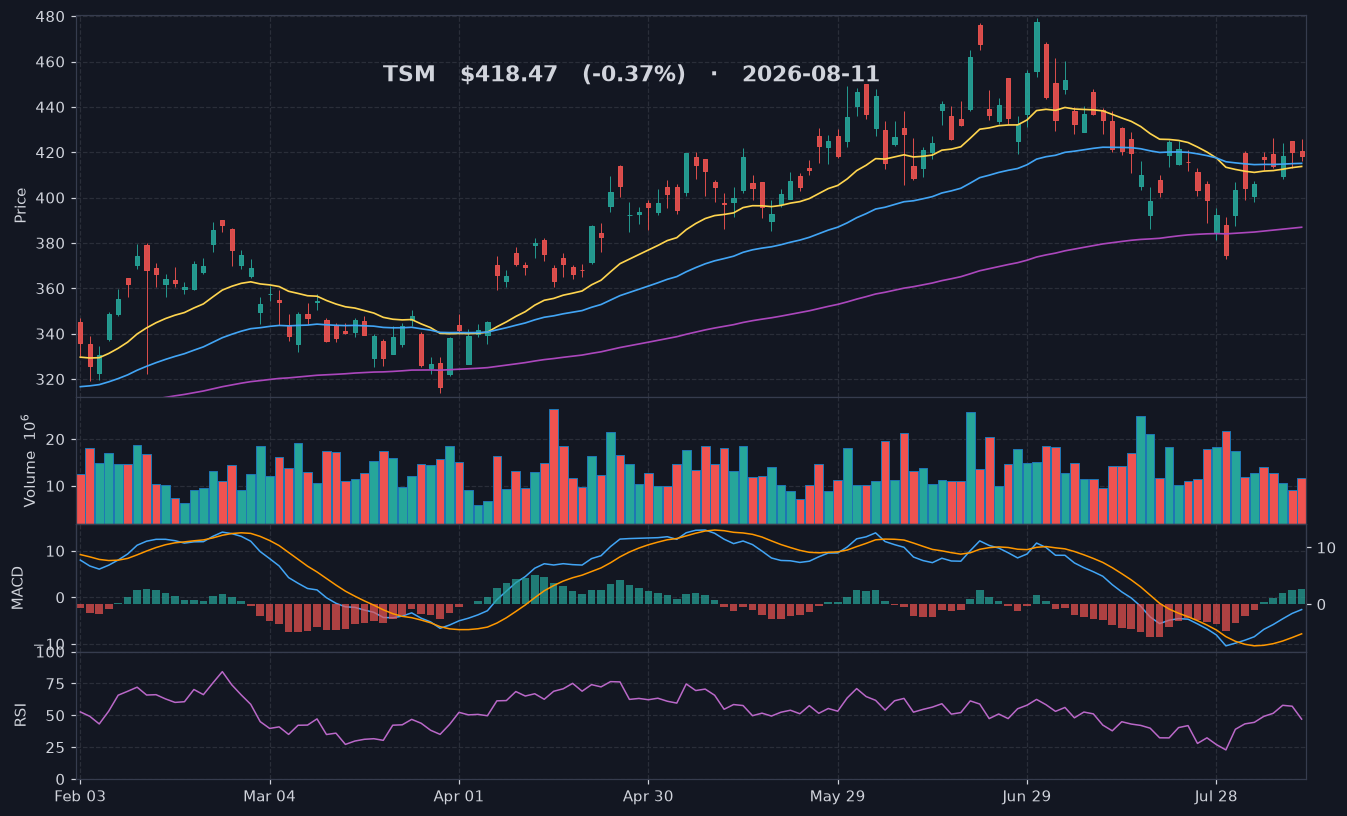Click the 0 tick on the left MACD axis
Viewport: 1347px width, 816px height.
click(x=62, y=598)
